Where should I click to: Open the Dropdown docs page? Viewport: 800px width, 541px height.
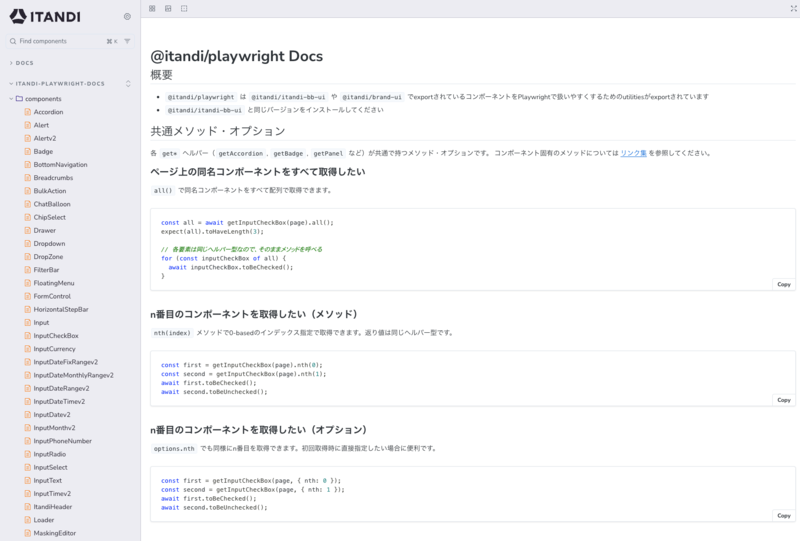tap(49, 243)
